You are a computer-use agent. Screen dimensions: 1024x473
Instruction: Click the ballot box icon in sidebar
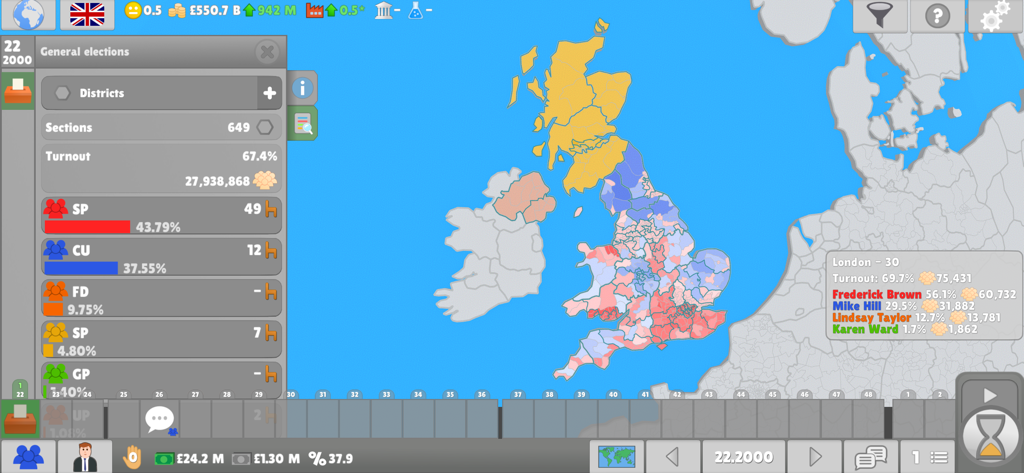(18, 92)
